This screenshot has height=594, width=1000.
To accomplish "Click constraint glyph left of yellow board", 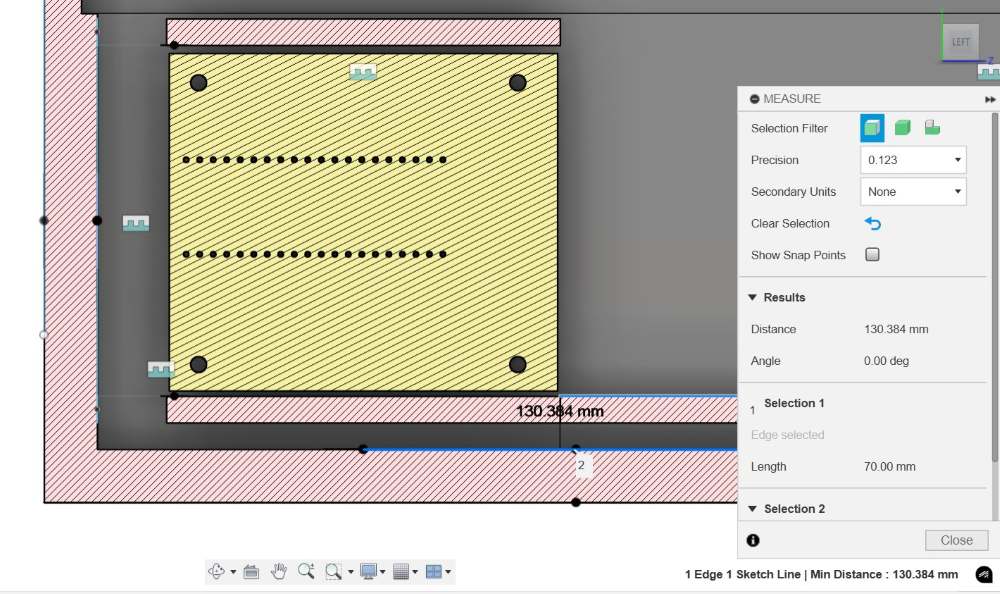I will [x=136, y=223].
